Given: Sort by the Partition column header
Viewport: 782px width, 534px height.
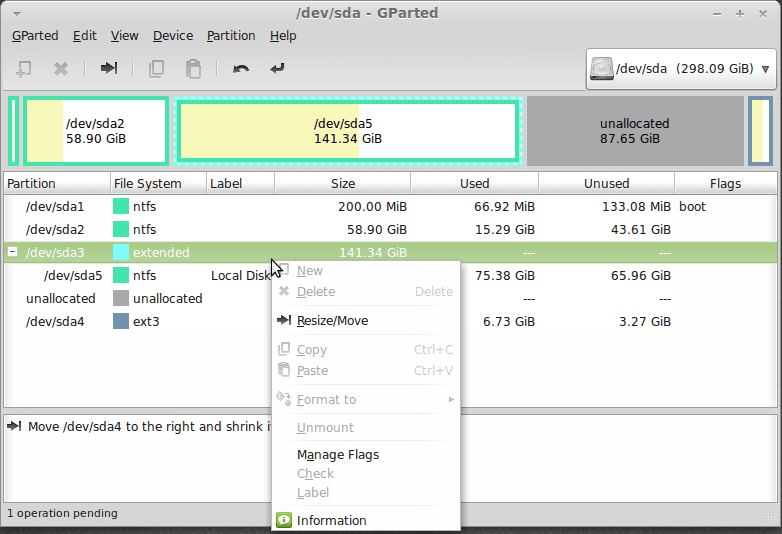Looking at the screenshot, I should 56,183.
